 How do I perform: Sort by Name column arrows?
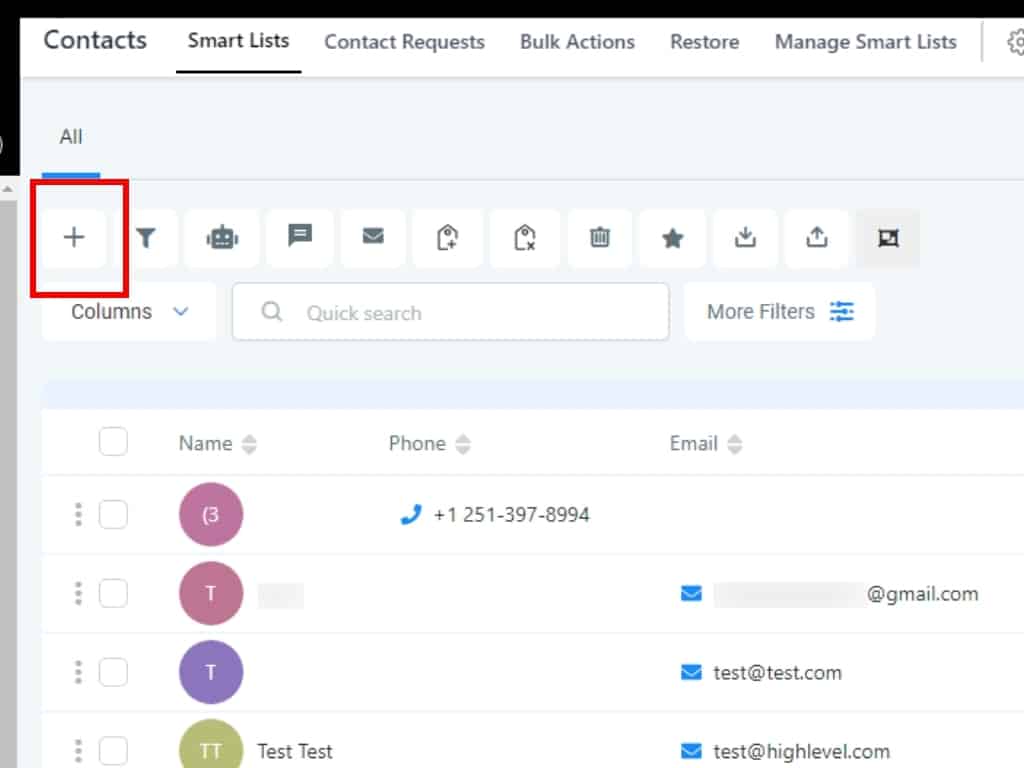click(249, 444)
